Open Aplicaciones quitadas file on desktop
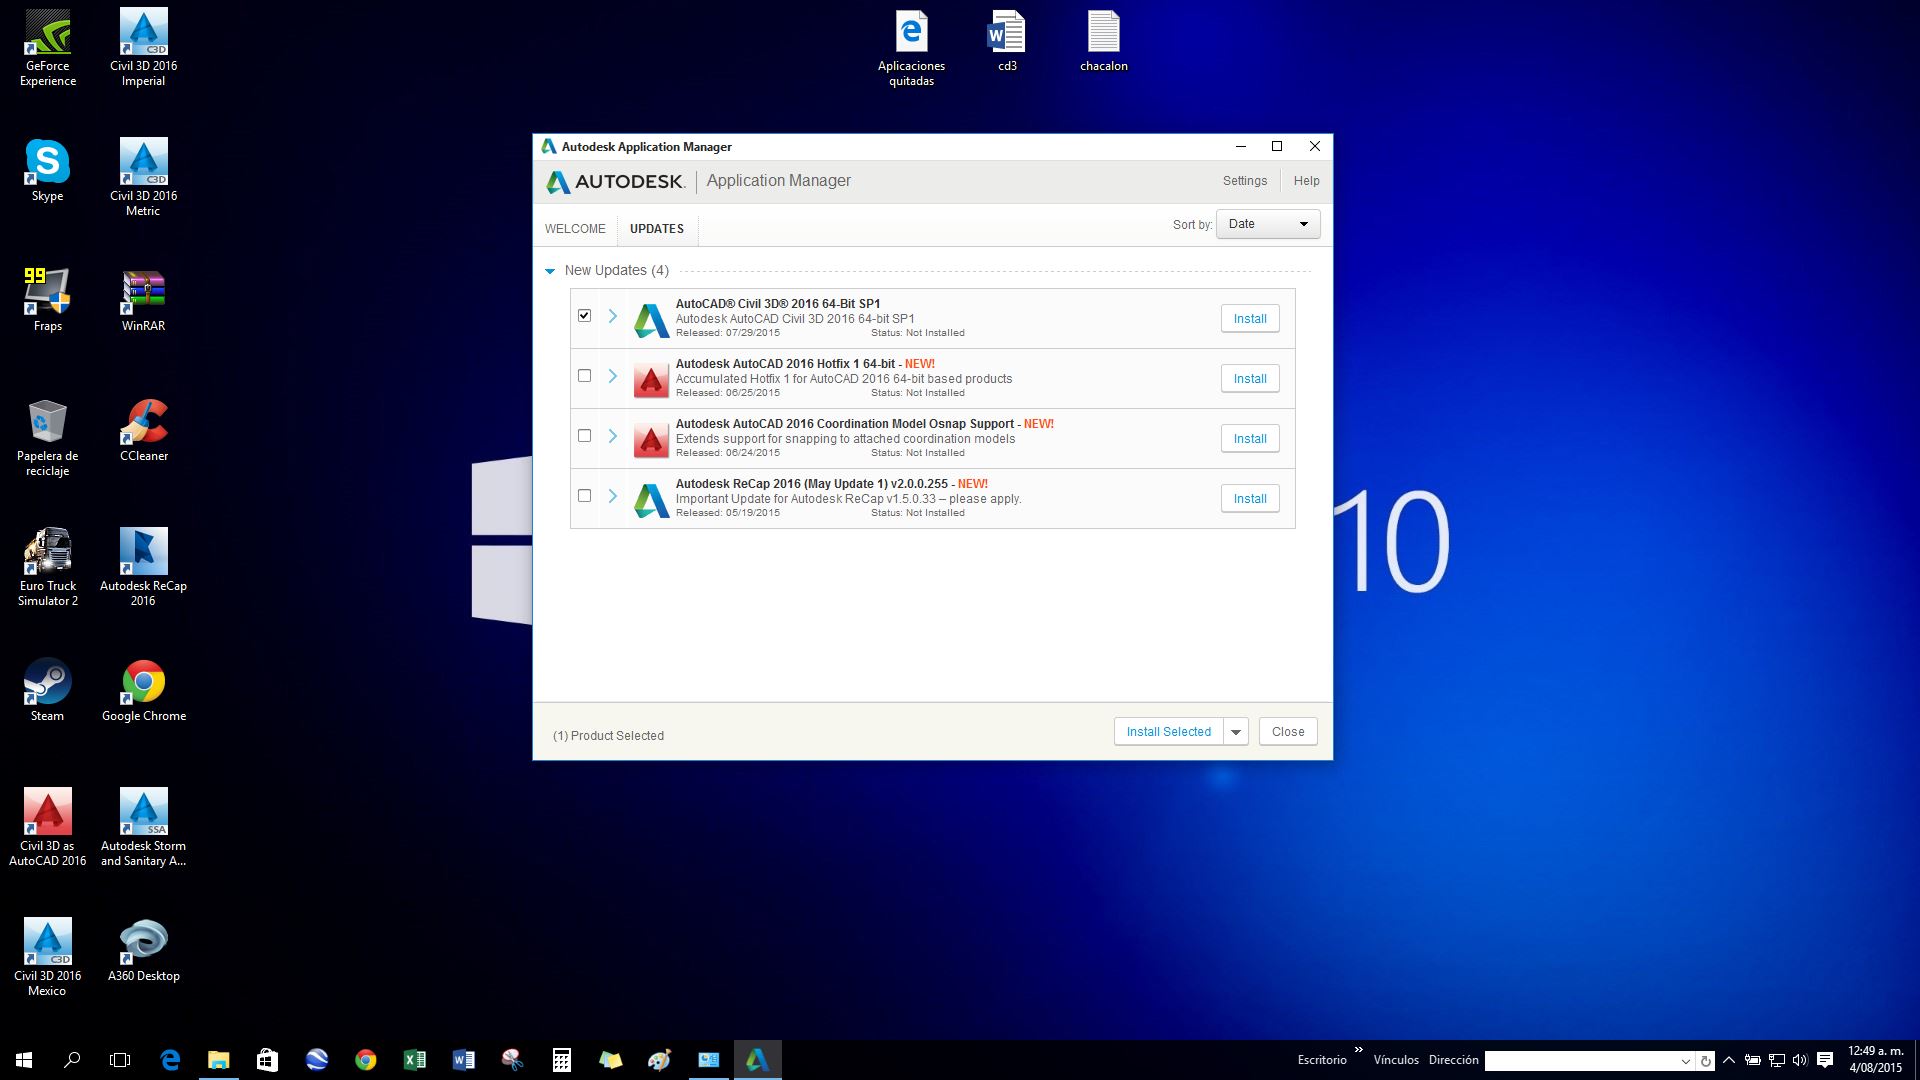Image resolution: width=1920 pixels, height=1080 pixels. click(x=911, y=47)
